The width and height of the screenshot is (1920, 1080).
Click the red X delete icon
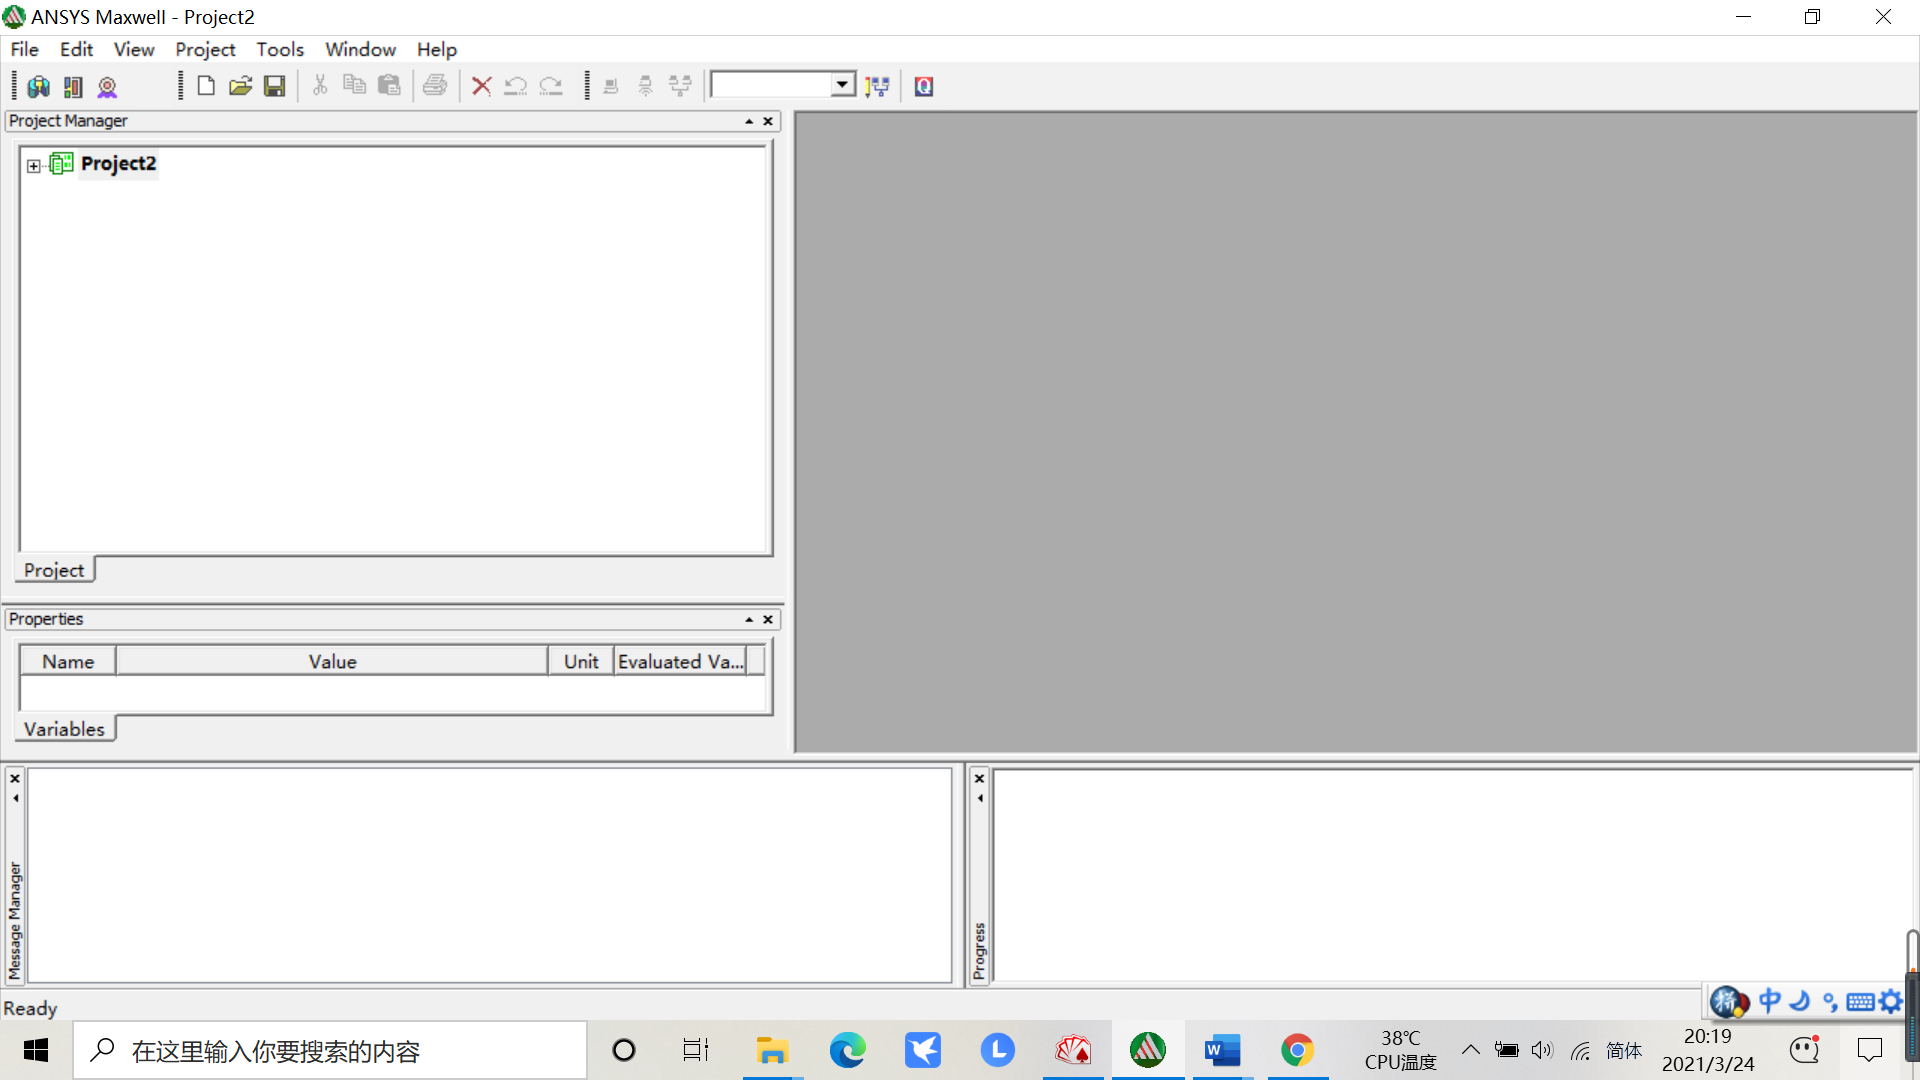coord(481,86)
